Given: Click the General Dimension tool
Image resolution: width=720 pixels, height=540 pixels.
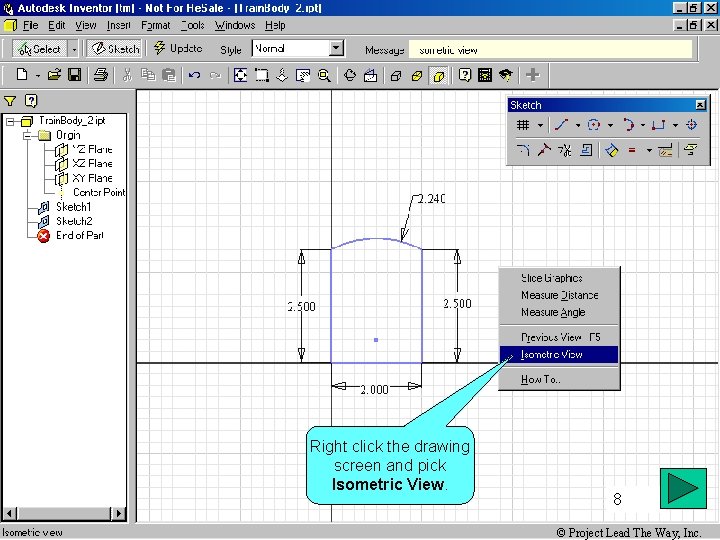Looking at the screenshot, I should coord(611,150).
